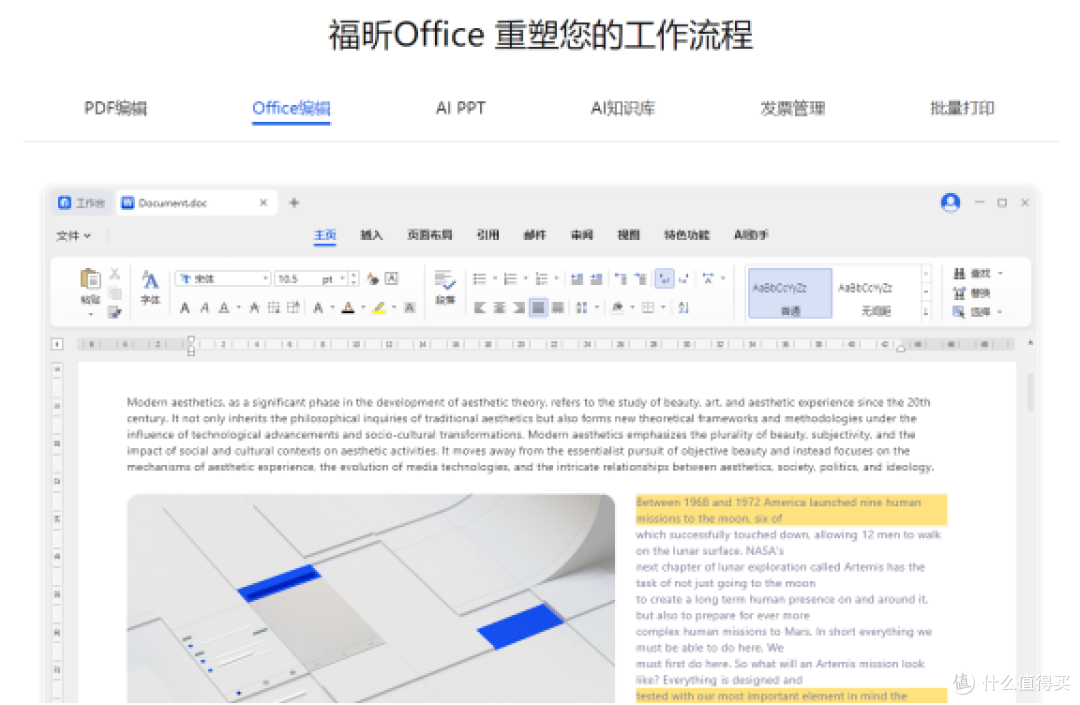
Task: Open the font name dropdown
Action: coord(265,279)
